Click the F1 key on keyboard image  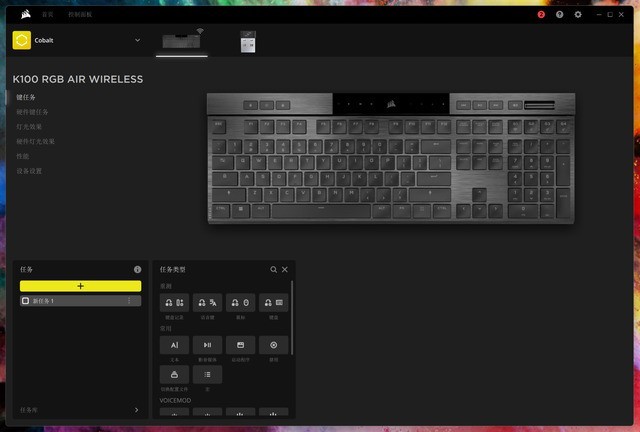(x=251, y=127)
